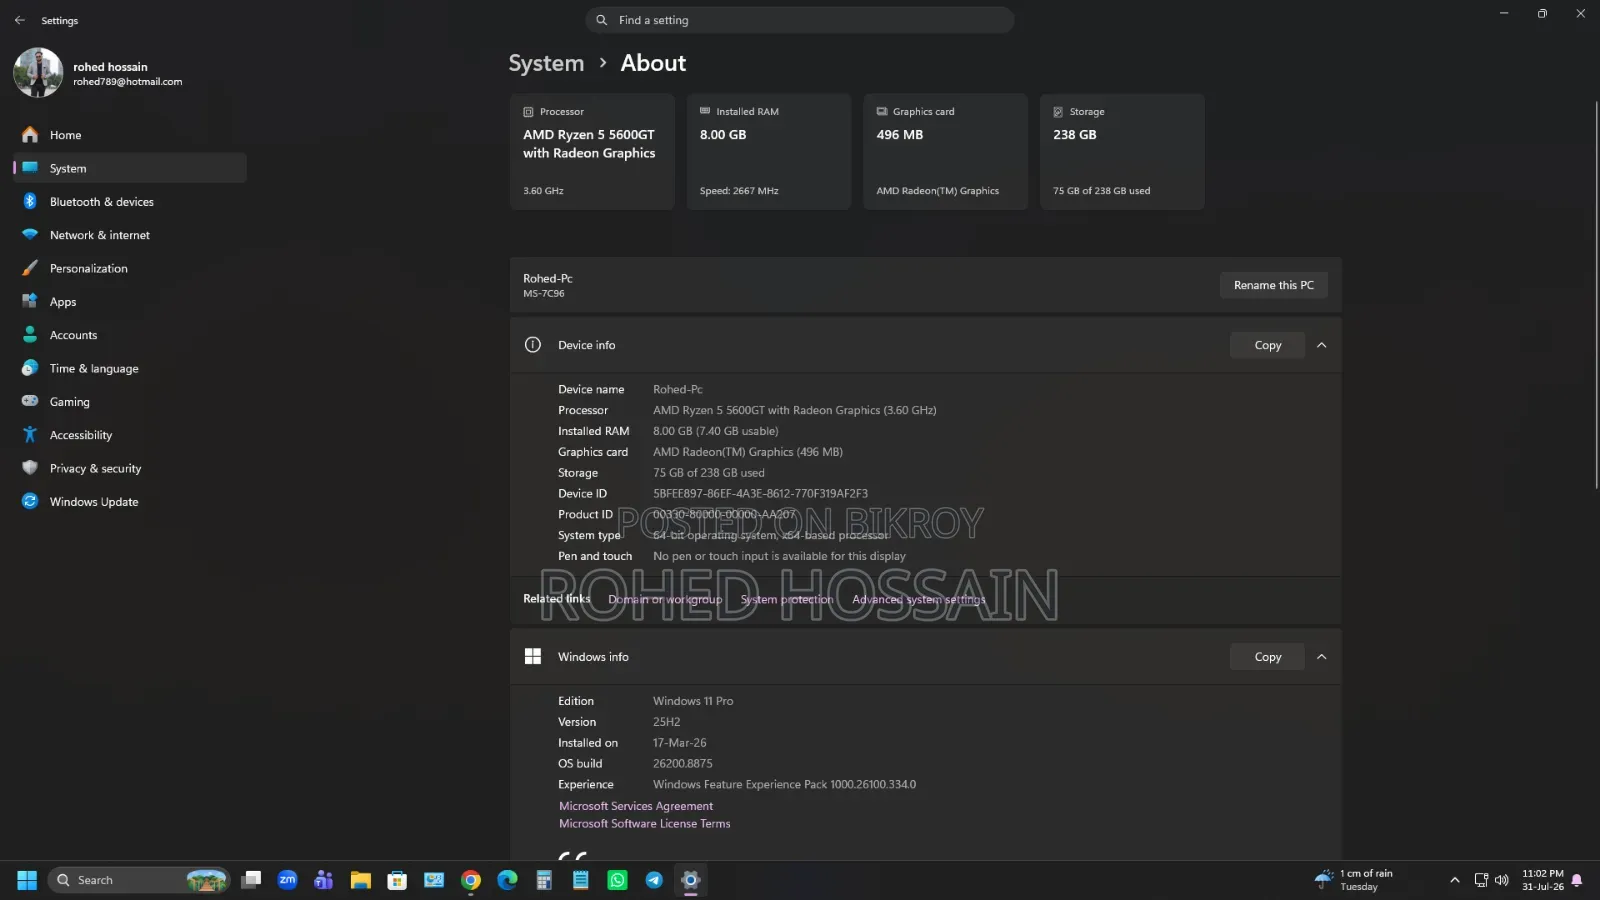Open the Home settings page
Screen dimensions: 1600x900
[x=130, y=135]
